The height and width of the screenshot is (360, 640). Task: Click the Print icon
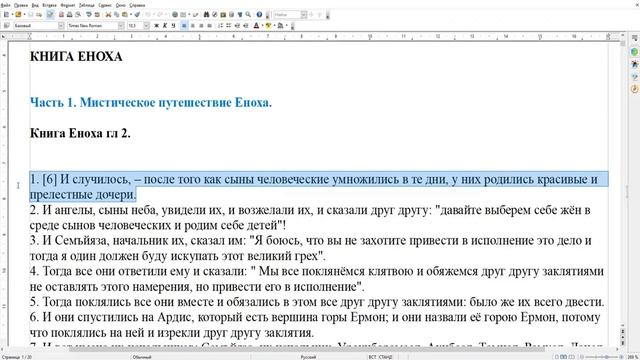[x=69, y=15]
